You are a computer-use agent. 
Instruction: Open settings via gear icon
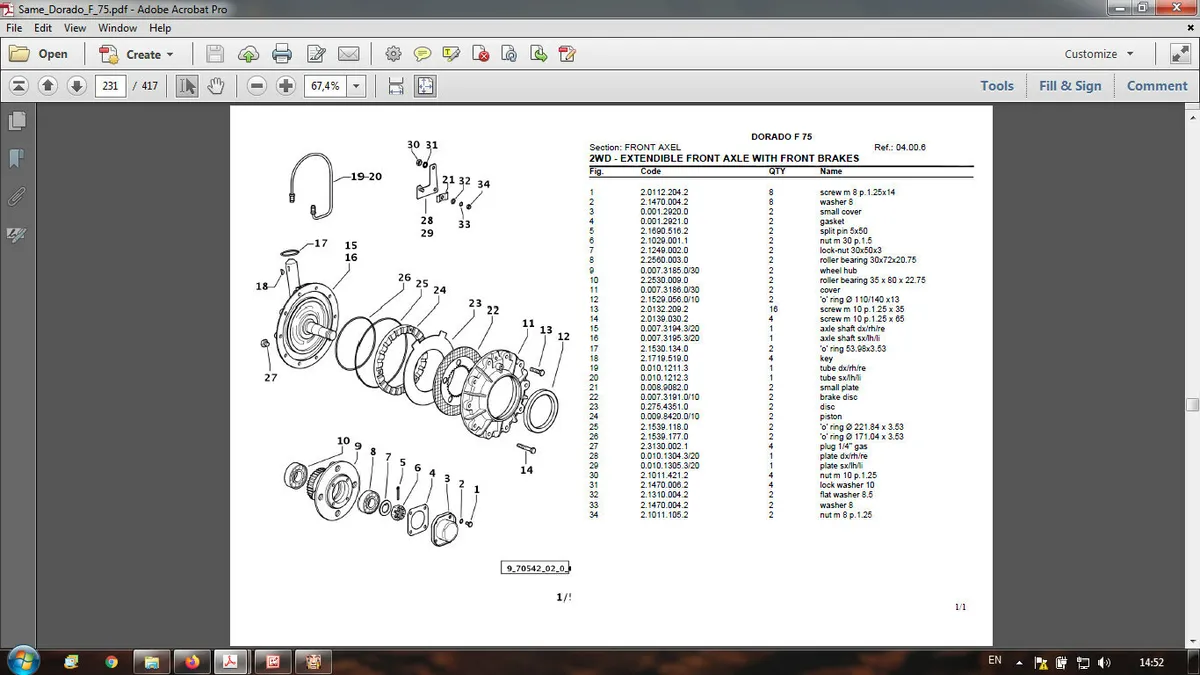[393, 54]
